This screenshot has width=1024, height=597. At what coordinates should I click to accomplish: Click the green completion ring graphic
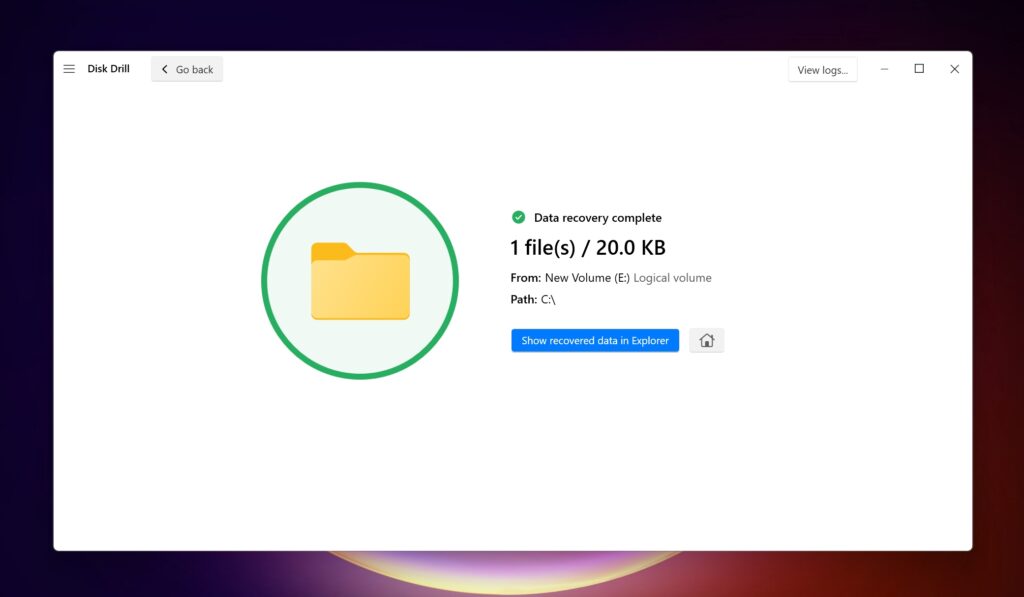click(x=360, y=185)
